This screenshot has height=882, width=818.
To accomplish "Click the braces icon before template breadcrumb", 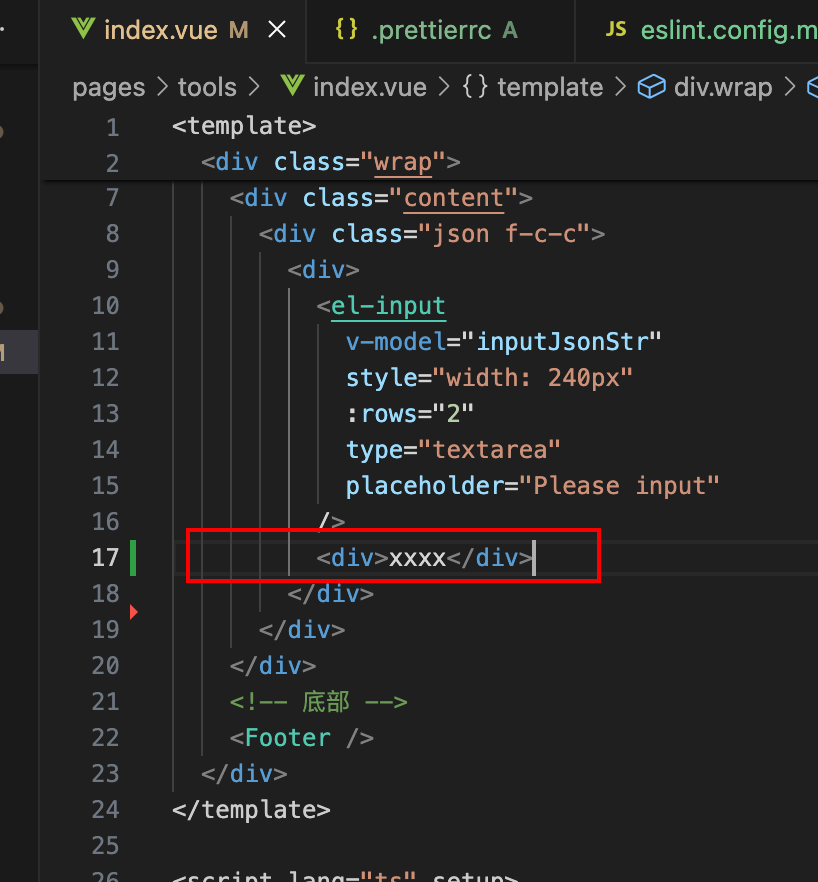I will [475, 87].
